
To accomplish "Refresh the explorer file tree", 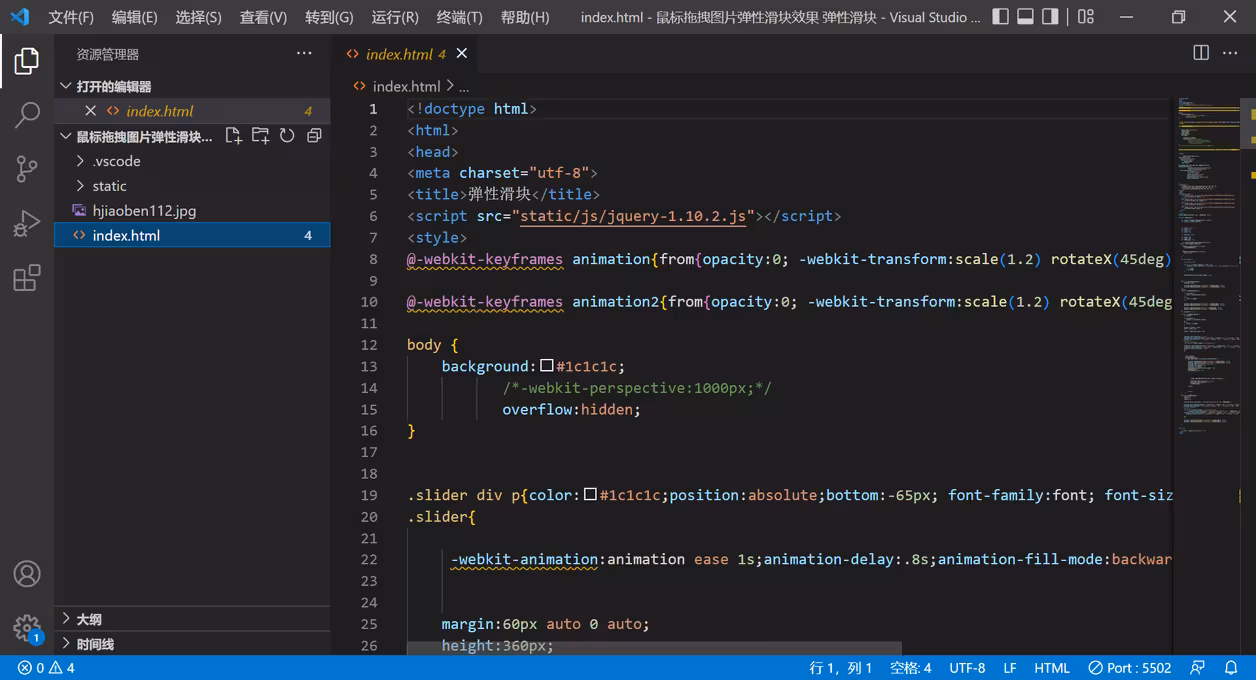I will point(287,136).
